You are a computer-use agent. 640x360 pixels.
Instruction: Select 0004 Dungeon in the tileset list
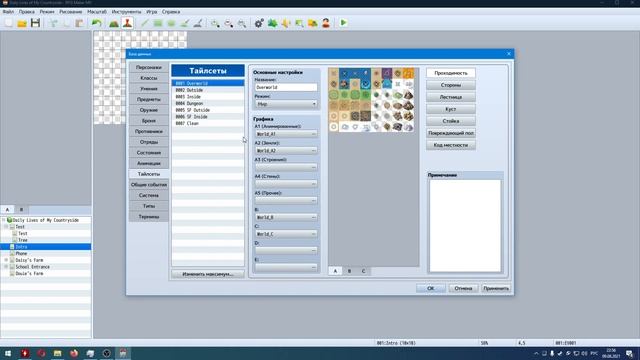coord(208,103)
